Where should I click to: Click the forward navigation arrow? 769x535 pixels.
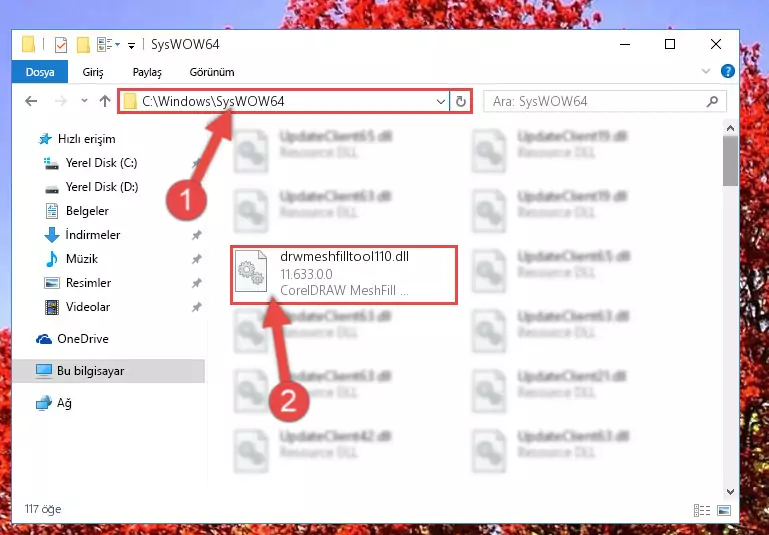click(x=61, y=101)
